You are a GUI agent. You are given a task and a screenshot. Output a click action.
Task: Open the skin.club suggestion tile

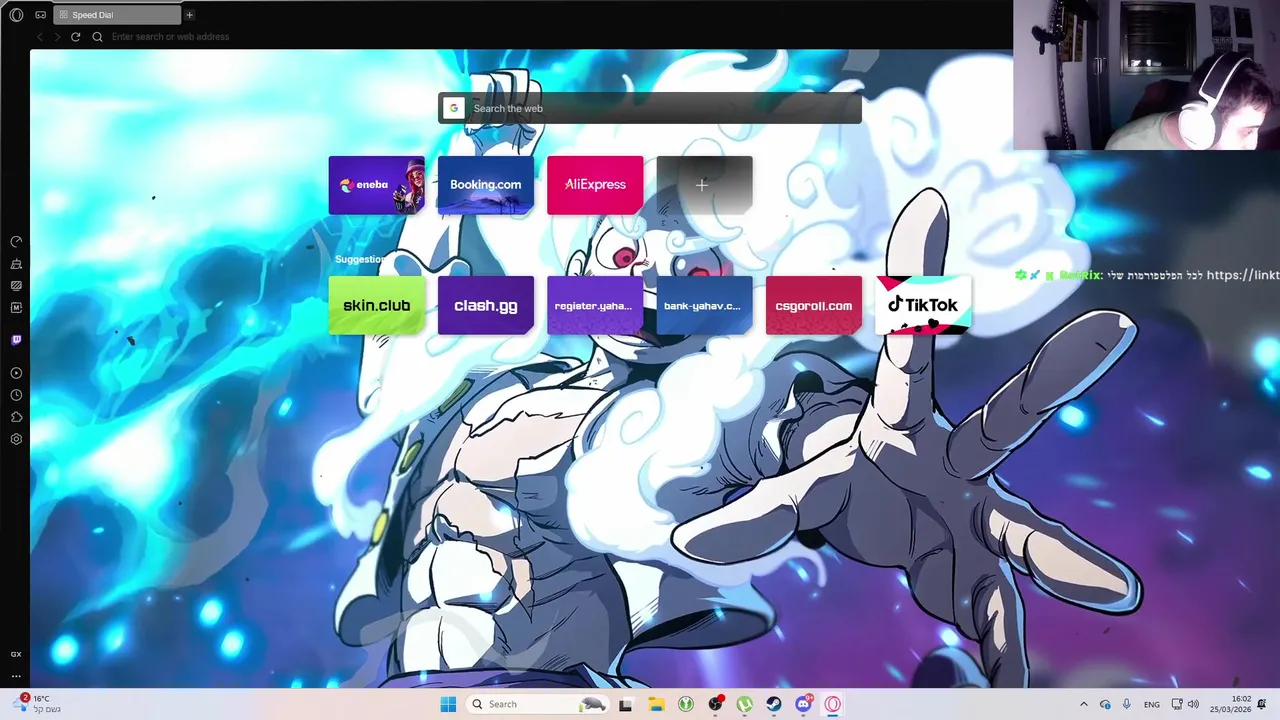377,306
